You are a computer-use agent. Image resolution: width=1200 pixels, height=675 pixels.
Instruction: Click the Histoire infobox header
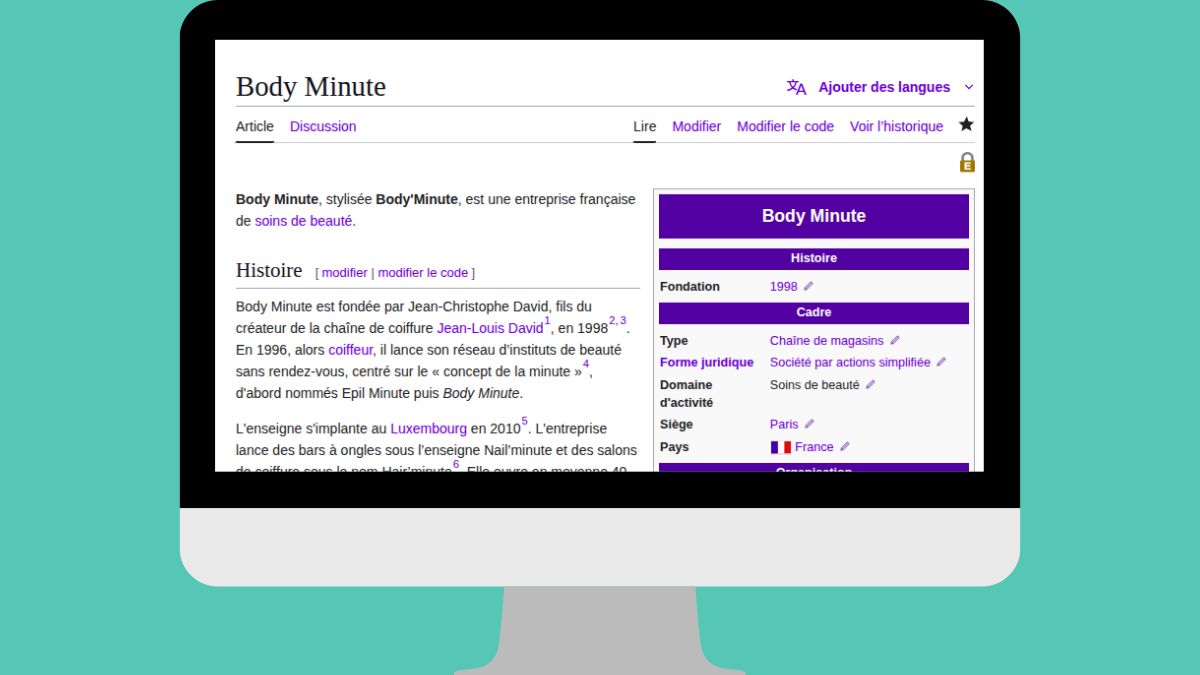814,258
